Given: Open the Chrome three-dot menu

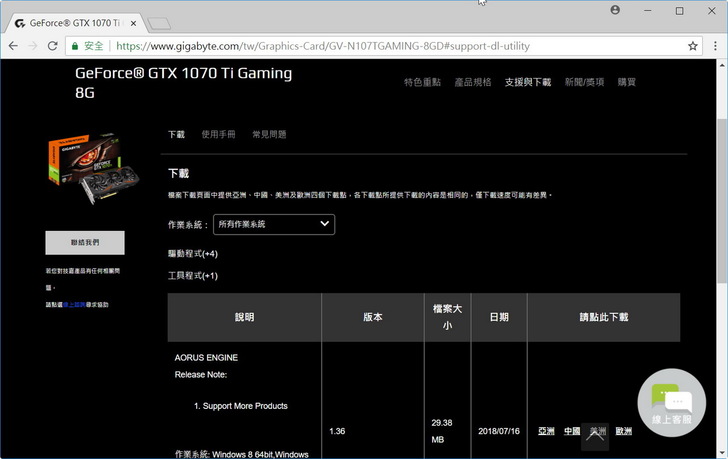Looking at the screenshot, I should pyautogui.click(x=715, y=46).
